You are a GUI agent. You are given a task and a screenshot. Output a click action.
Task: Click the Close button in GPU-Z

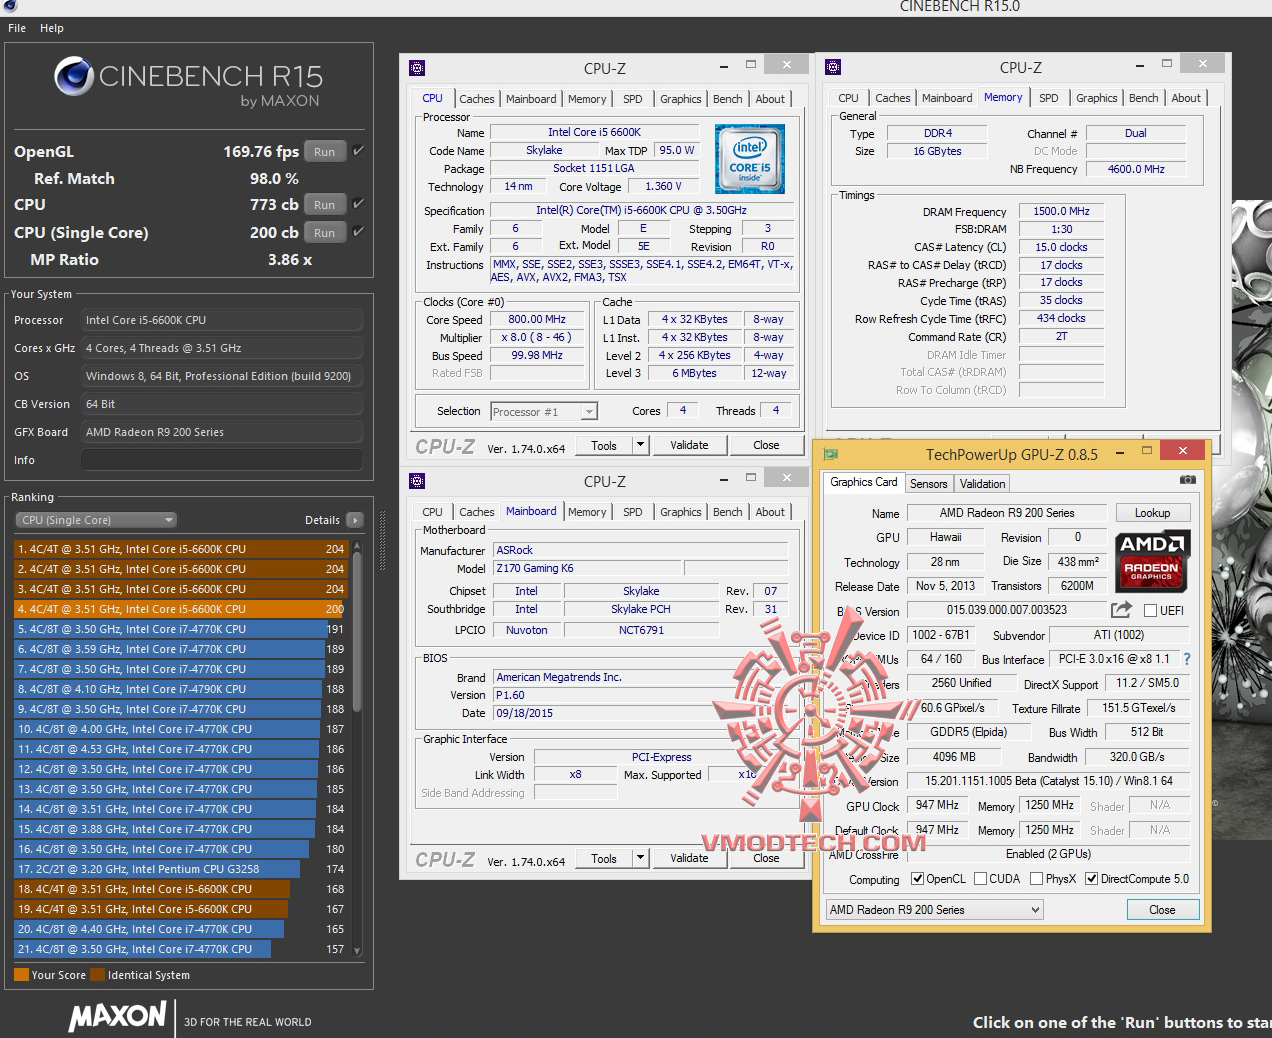tap(1162, 910)
